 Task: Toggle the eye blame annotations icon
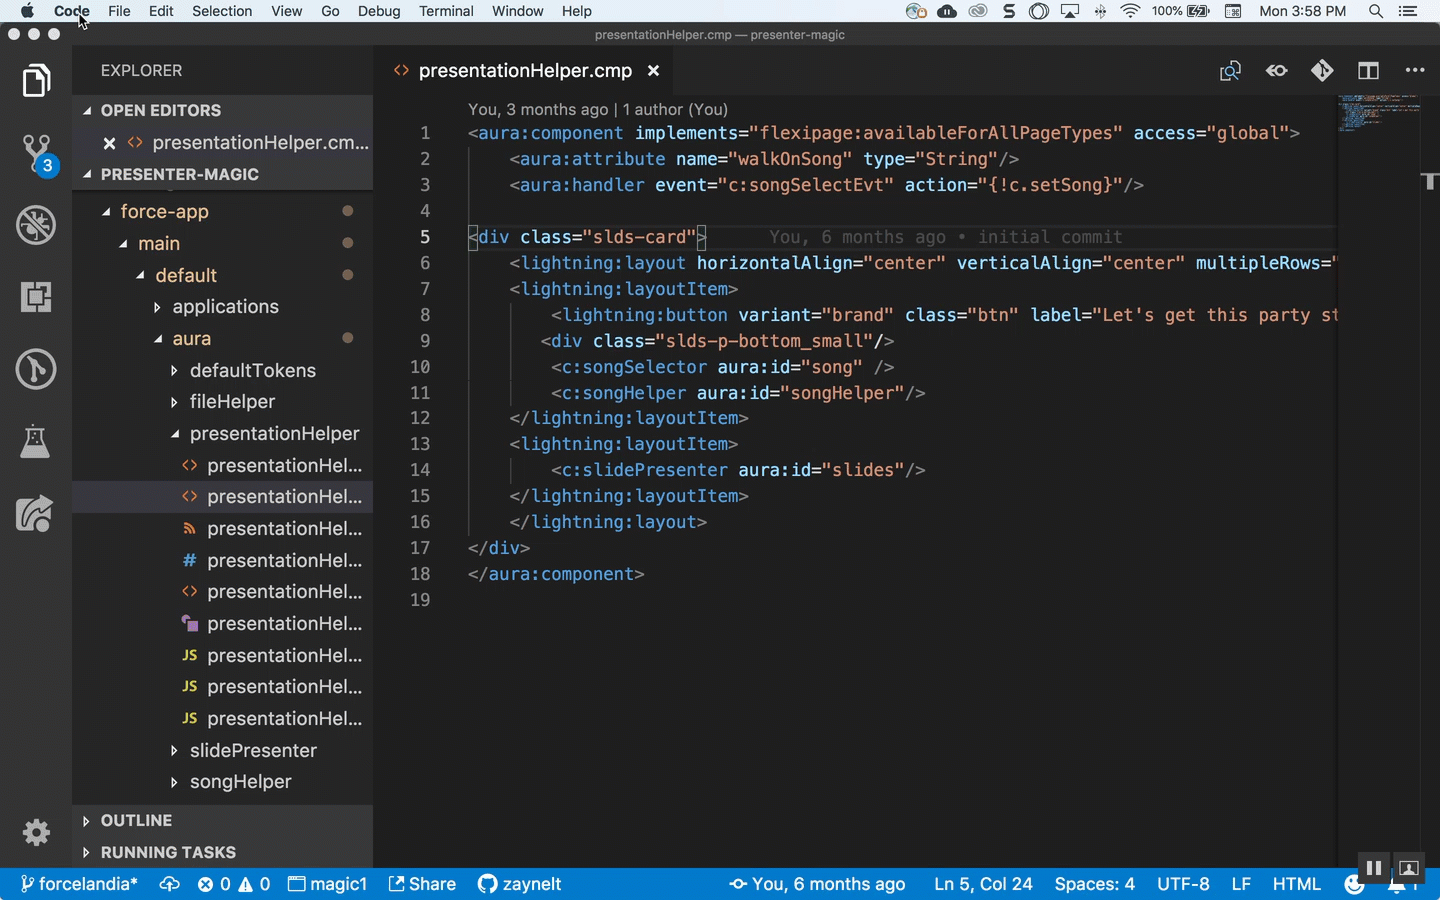point(1277,71)
